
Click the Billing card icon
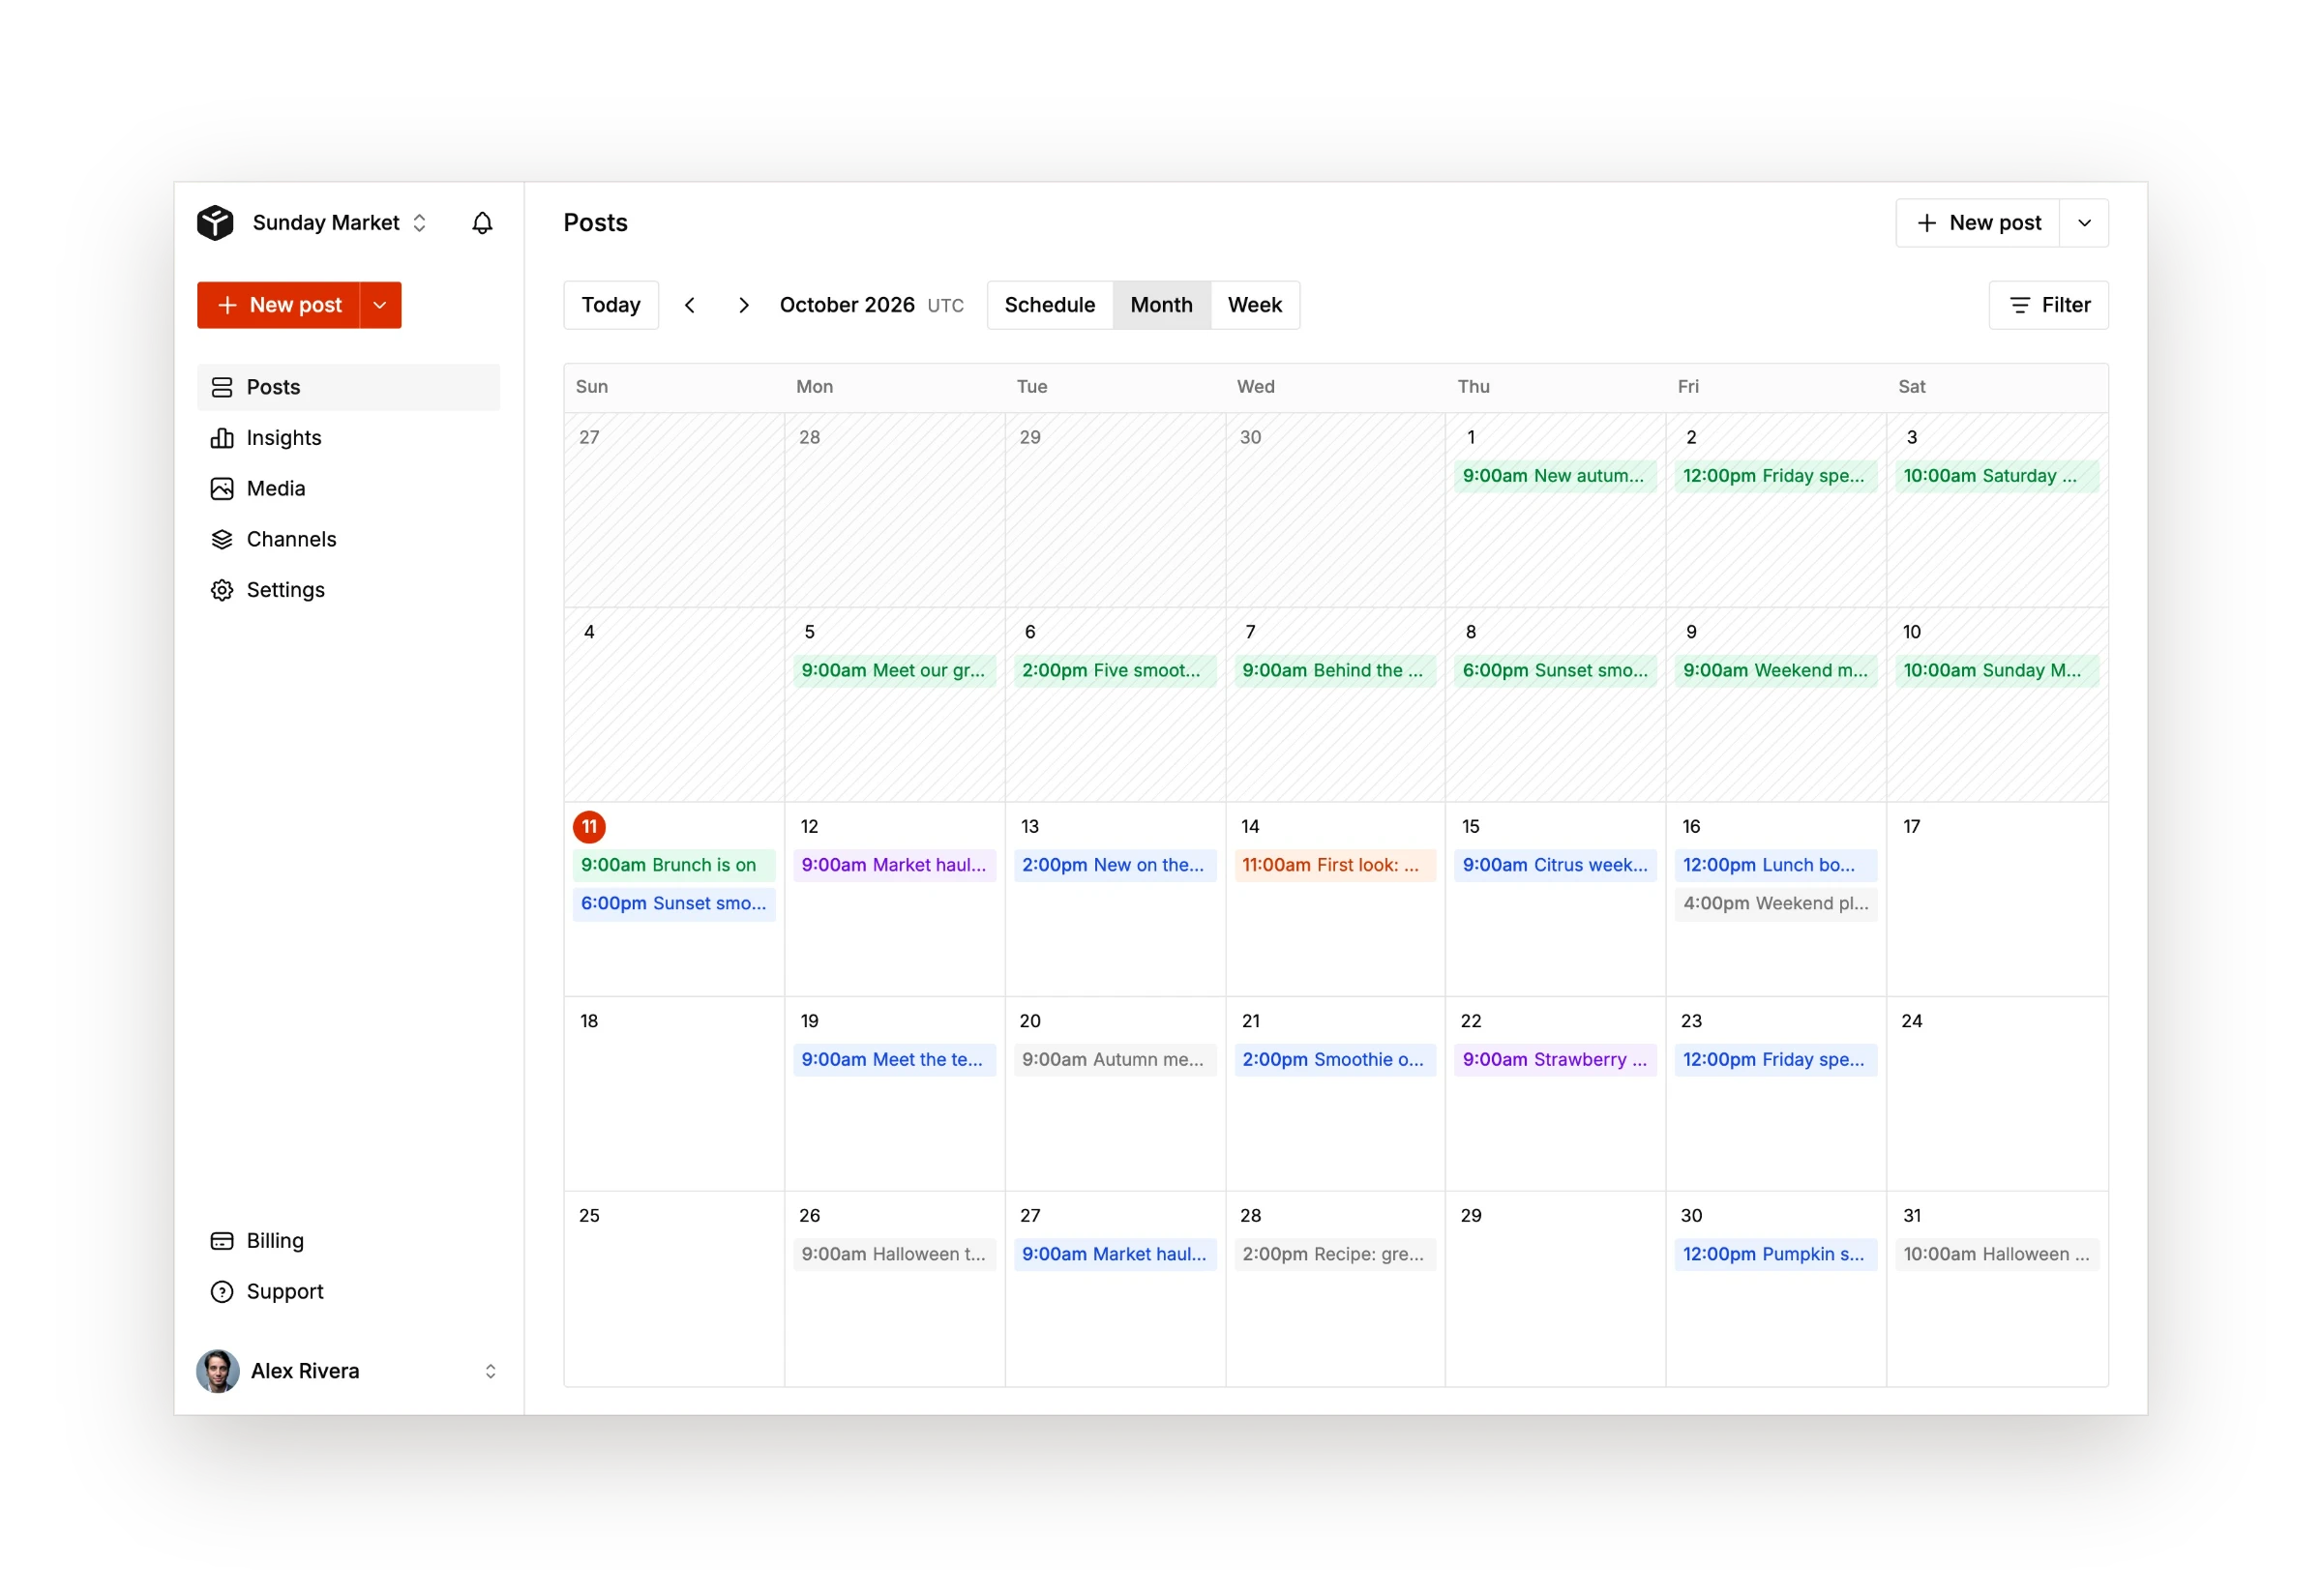222,1241
